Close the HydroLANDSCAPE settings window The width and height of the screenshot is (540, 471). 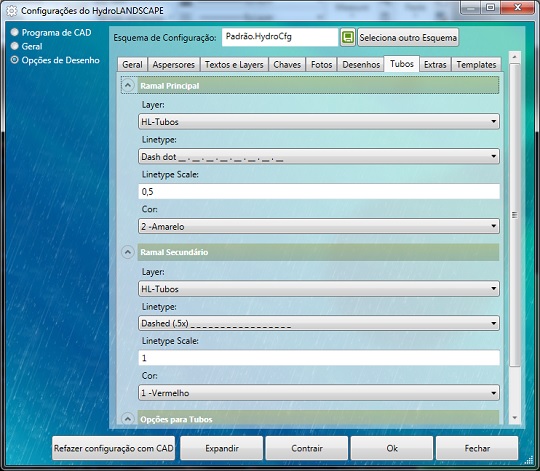(517, 7)
